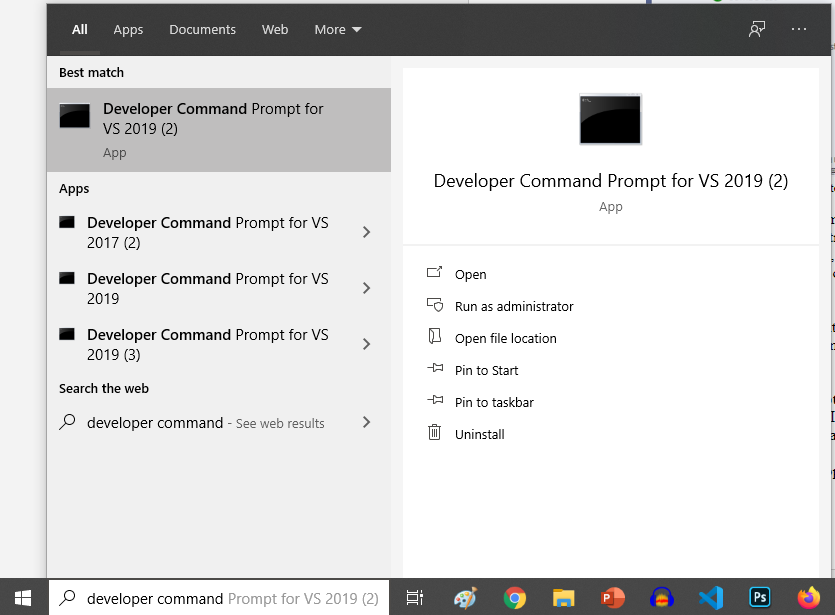Click the VS 2017 (2) prompt icon
Image resolution: width=835 pixels, height=615 pixels.
coord(67,222)
